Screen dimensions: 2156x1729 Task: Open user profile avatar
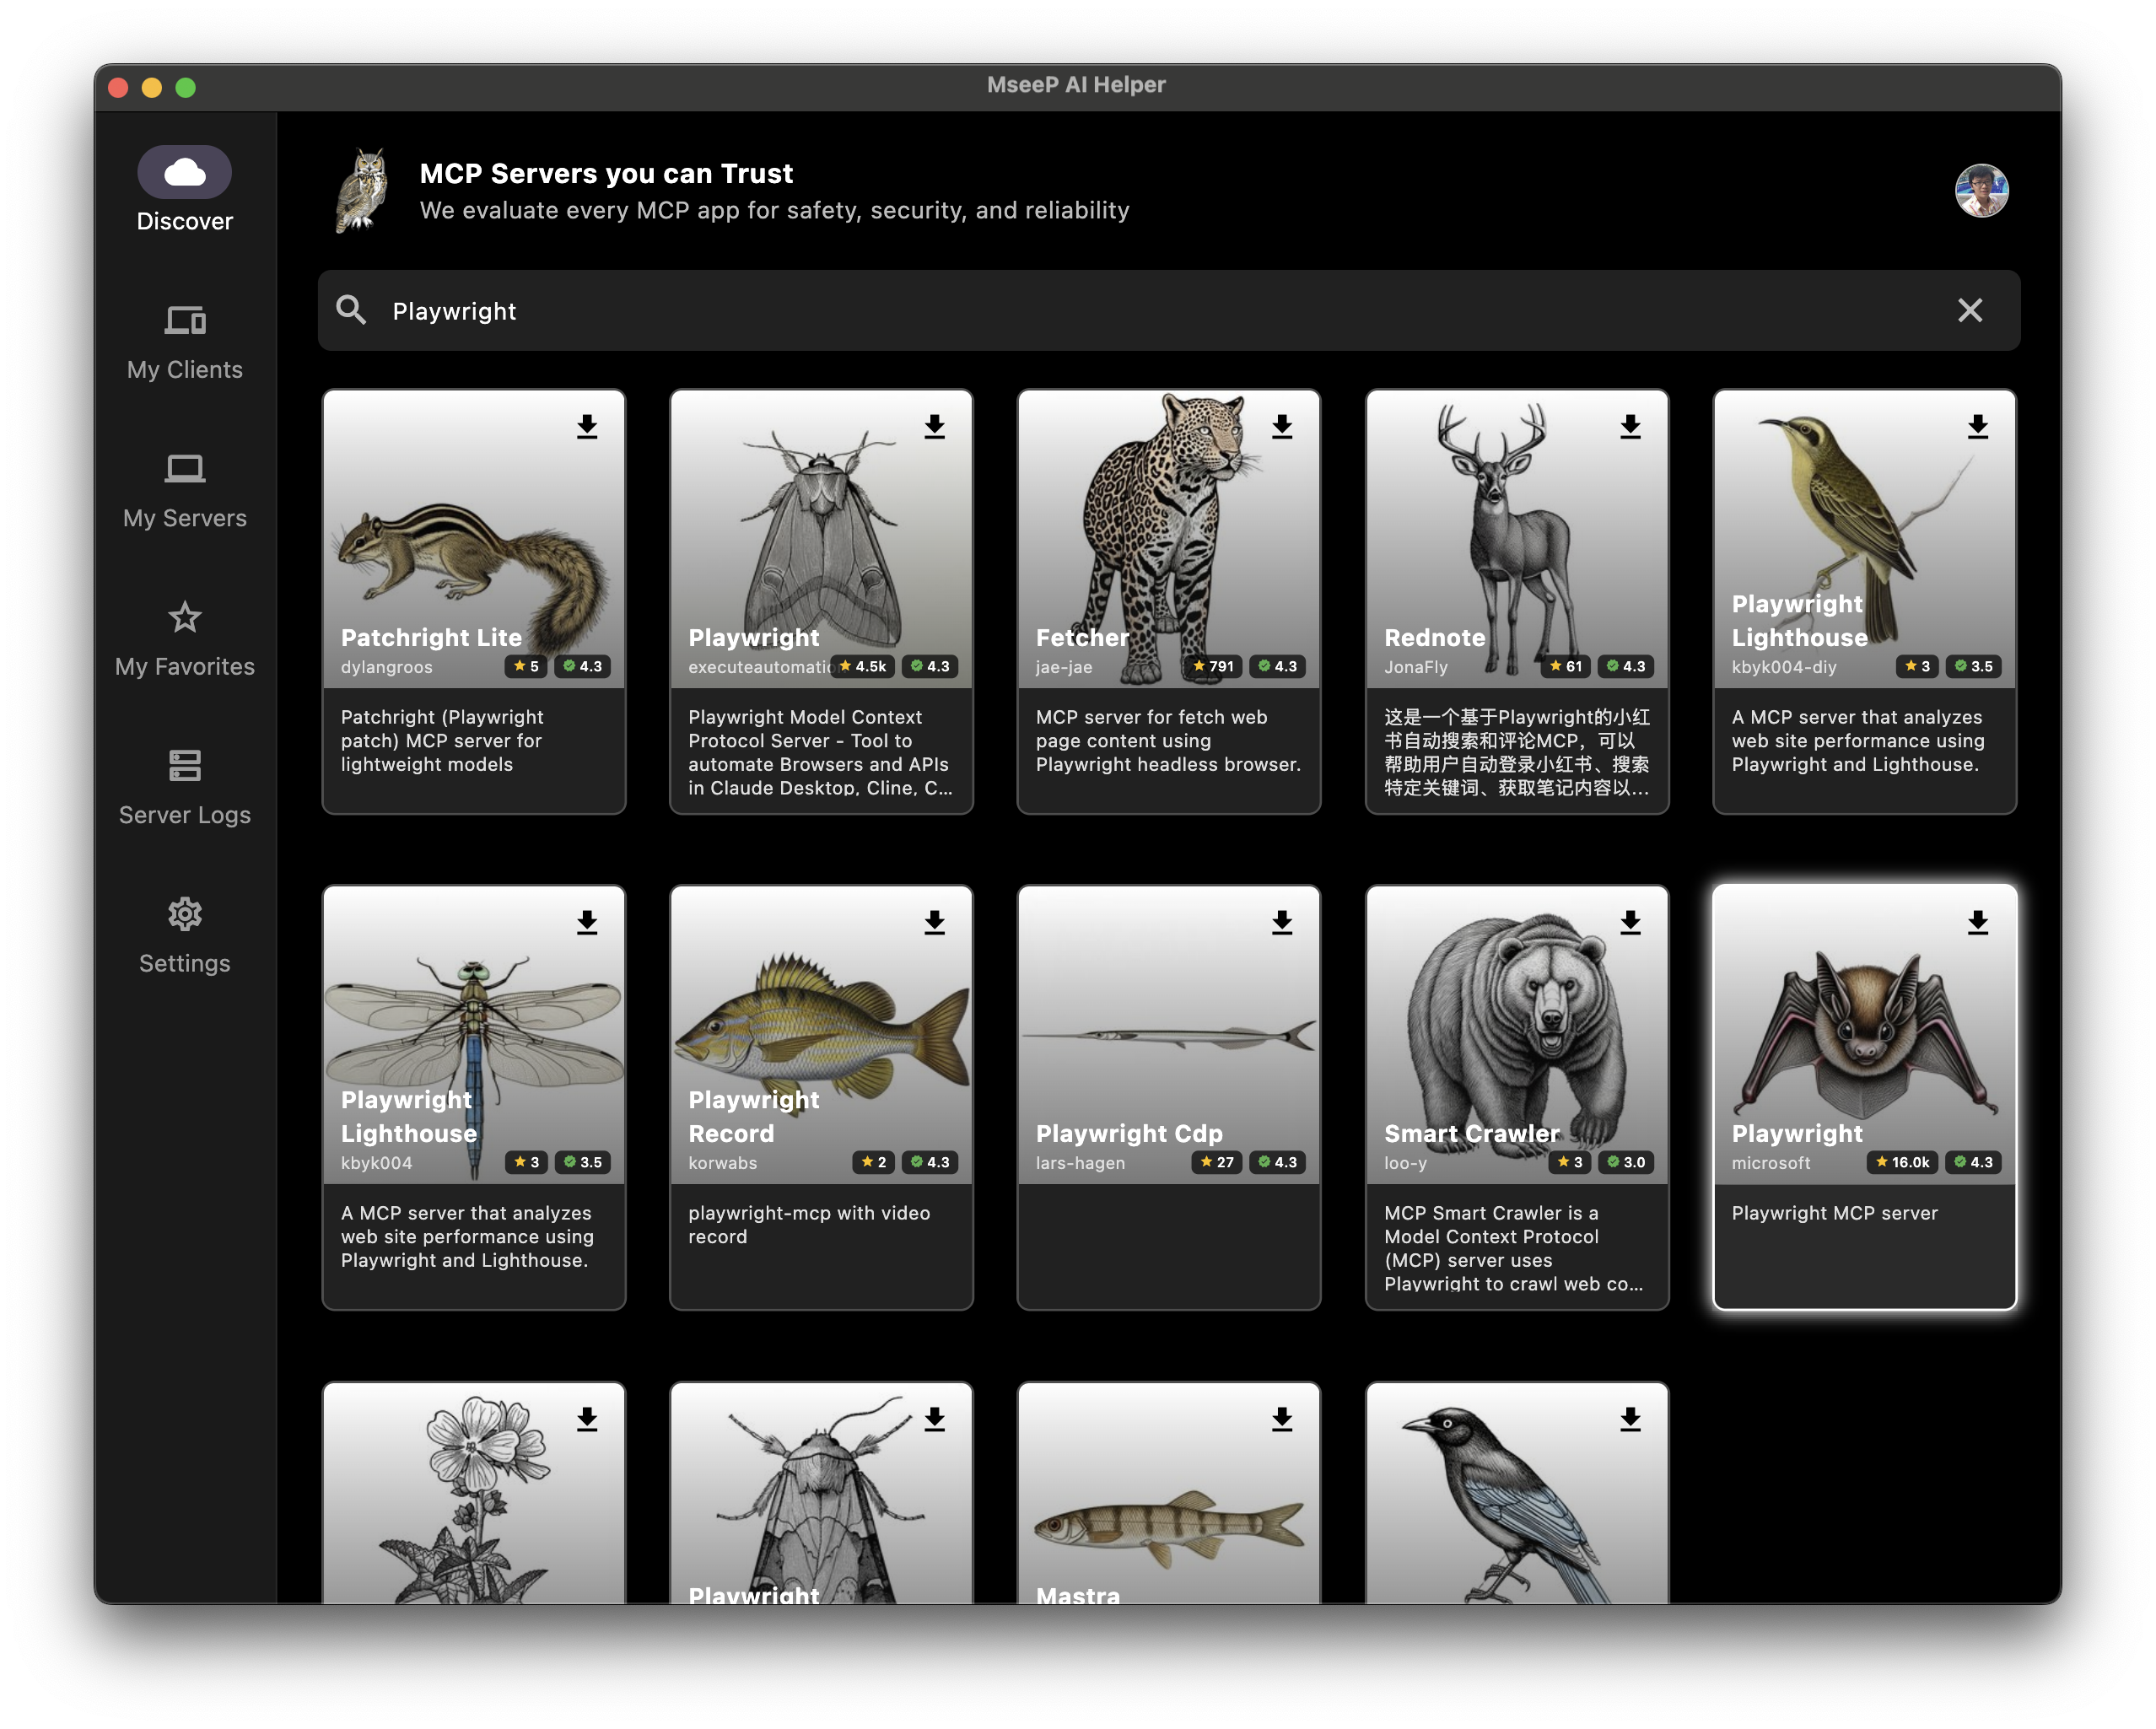[1981, 190]
